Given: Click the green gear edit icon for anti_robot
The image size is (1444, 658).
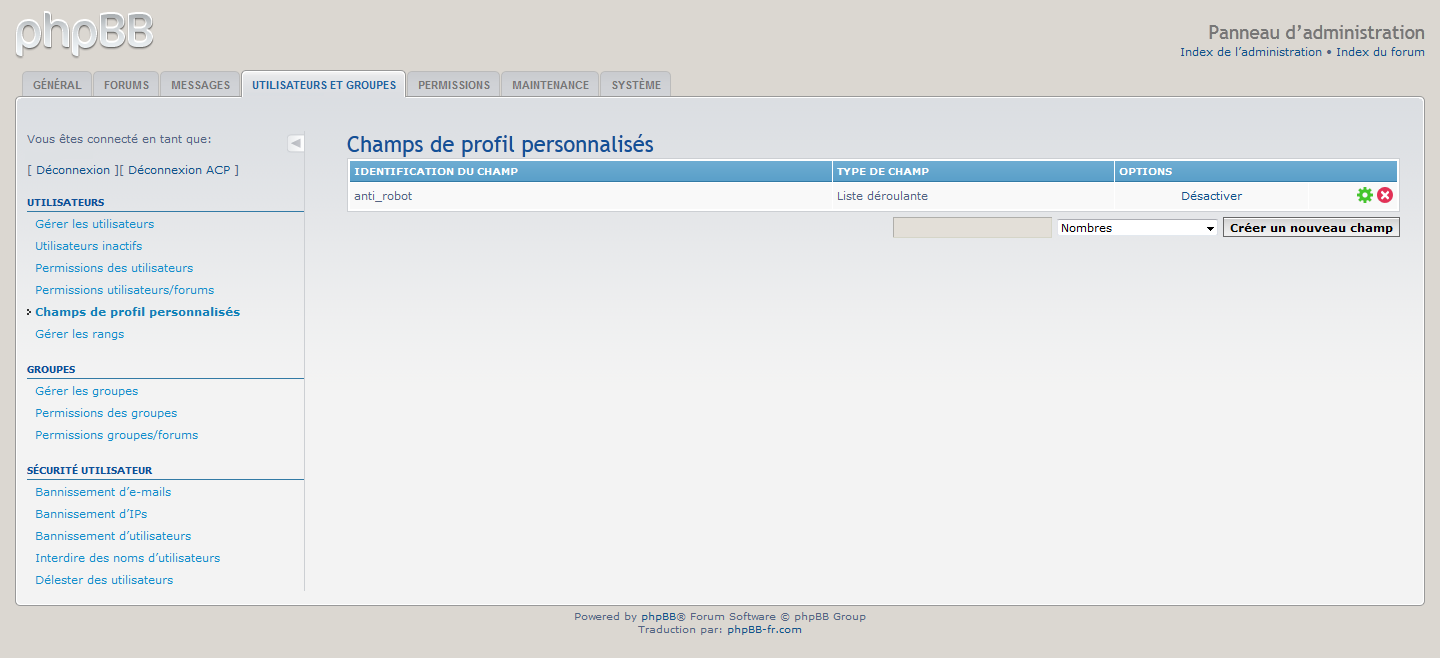Looking at the screenshot, I should click(x=1364, y=196).
